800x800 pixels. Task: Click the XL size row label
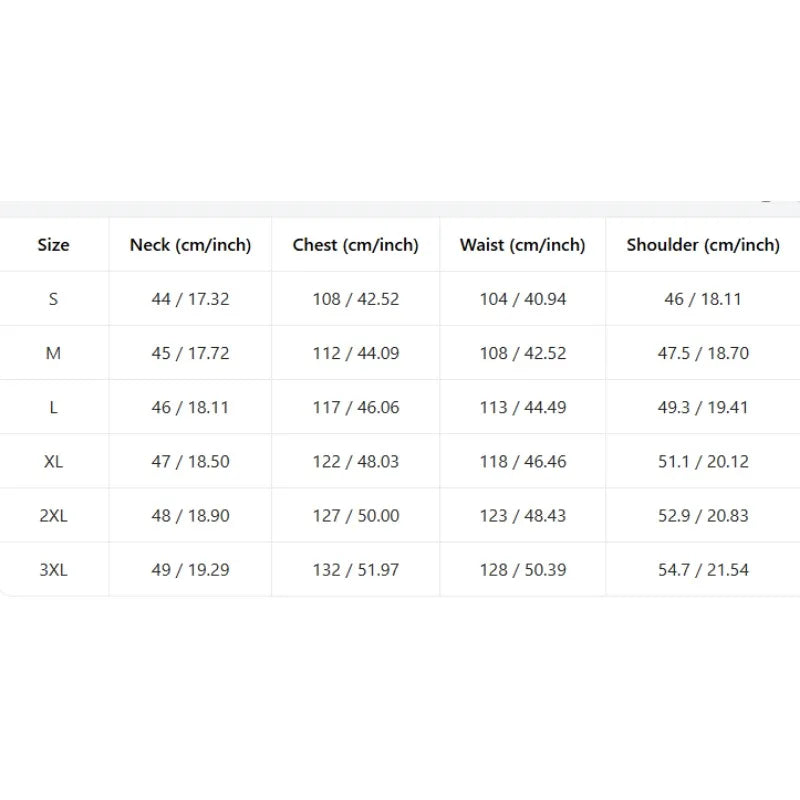(54, 461)
